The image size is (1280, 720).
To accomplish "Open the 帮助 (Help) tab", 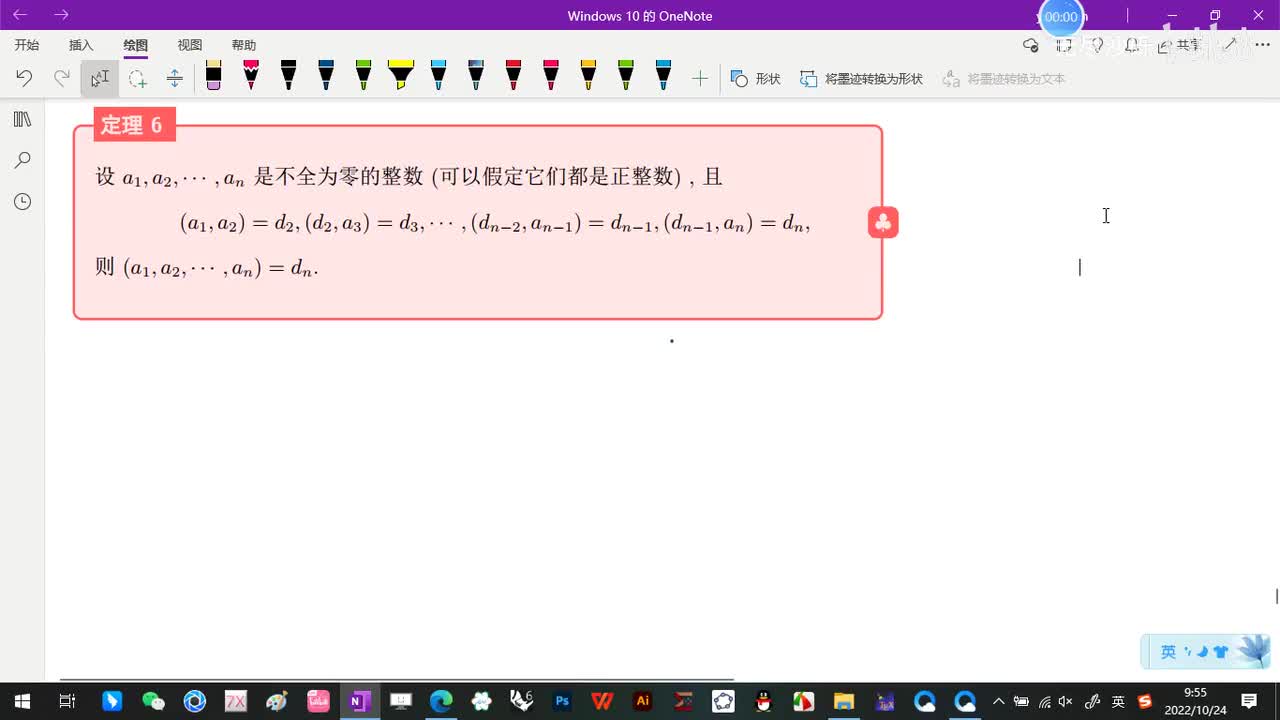I will pos(244,45).
